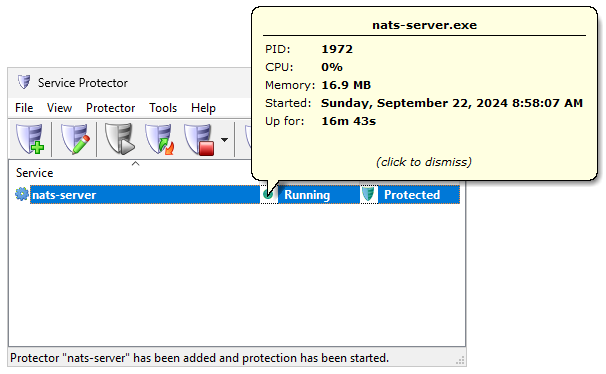Open the Help menu

coord(203,108)
